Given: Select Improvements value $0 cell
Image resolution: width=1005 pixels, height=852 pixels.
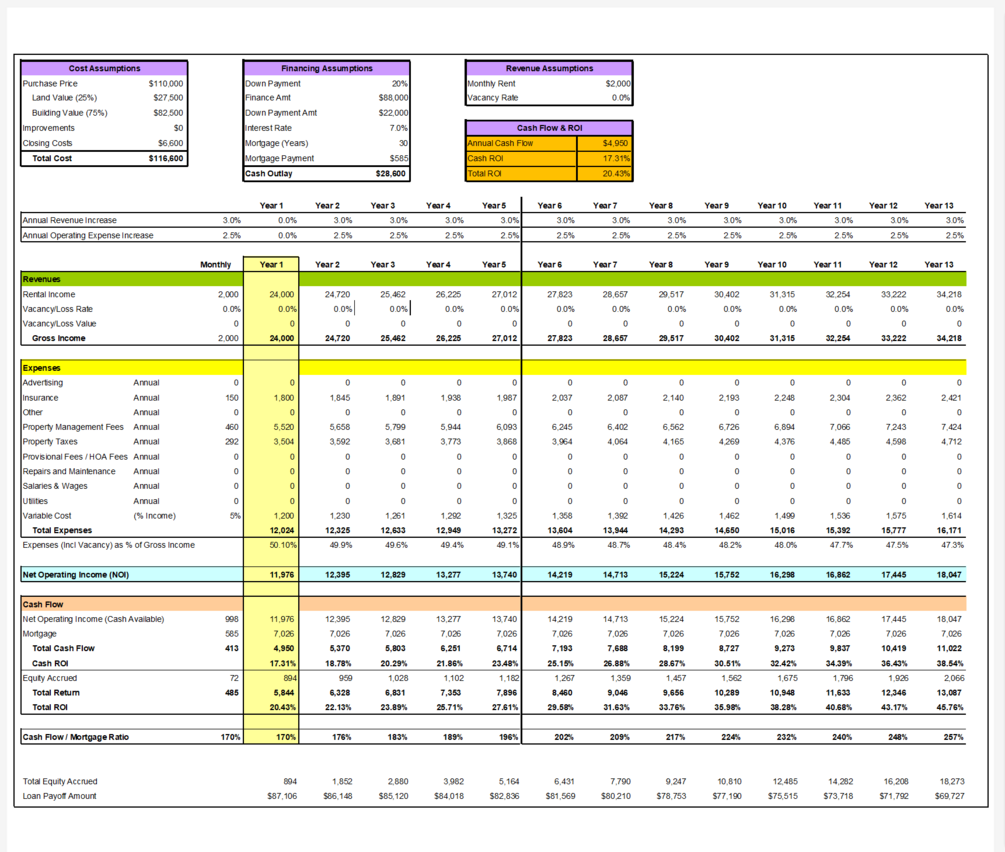Looking at the screenshot, I should [178, 128].
